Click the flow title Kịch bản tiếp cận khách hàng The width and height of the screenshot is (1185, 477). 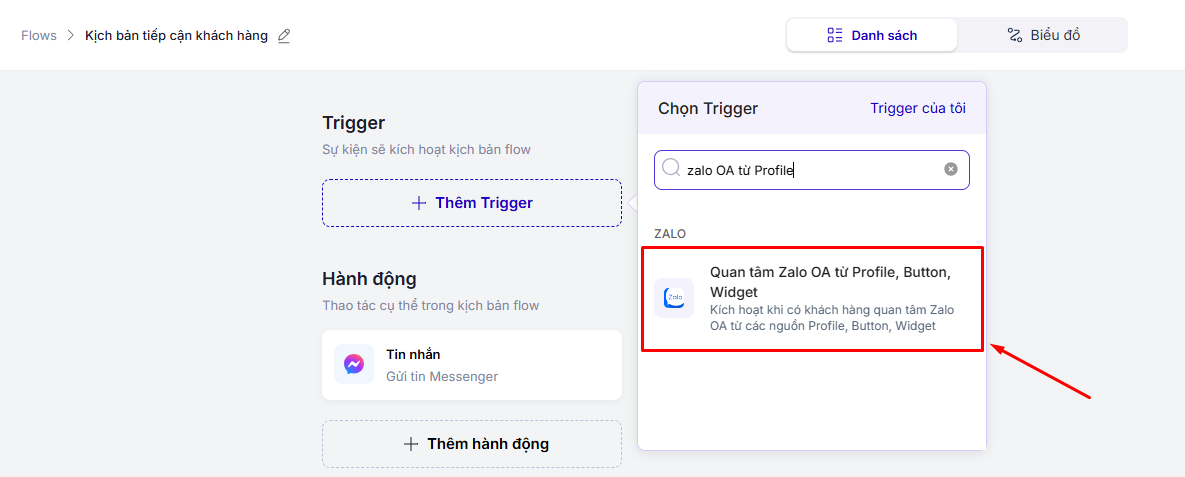click(176, 36)
